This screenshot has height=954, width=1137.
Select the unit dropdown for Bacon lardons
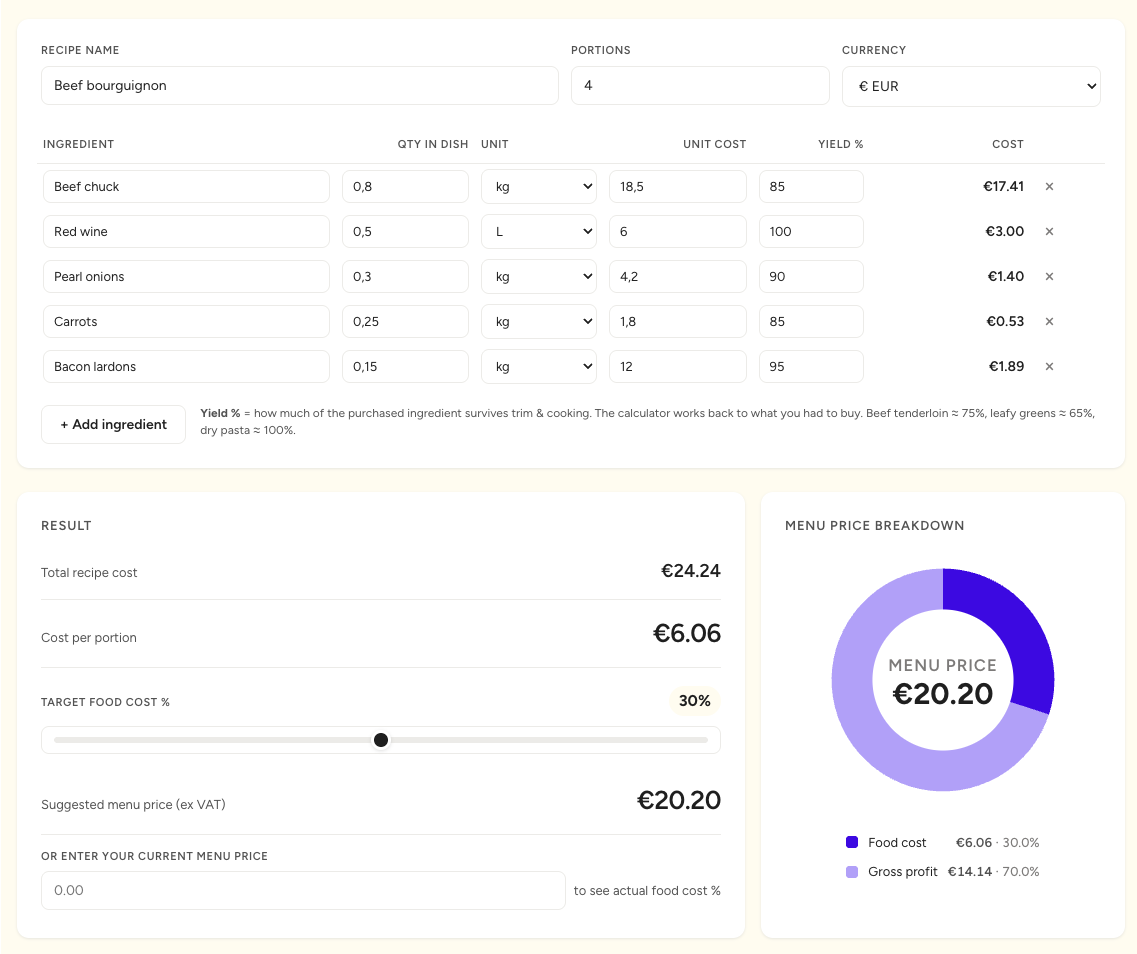point(539,366)
